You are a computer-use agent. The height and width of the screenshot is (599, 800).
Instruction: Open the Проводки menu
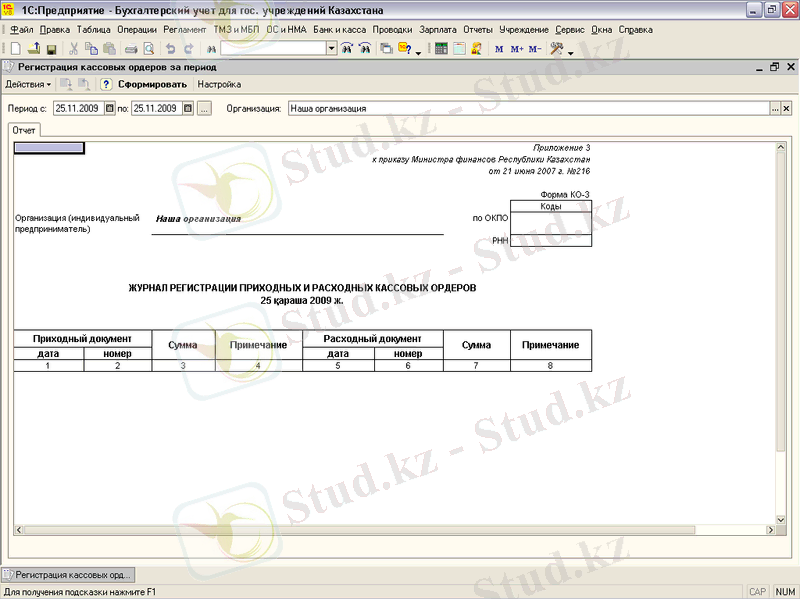pos(392,30)
